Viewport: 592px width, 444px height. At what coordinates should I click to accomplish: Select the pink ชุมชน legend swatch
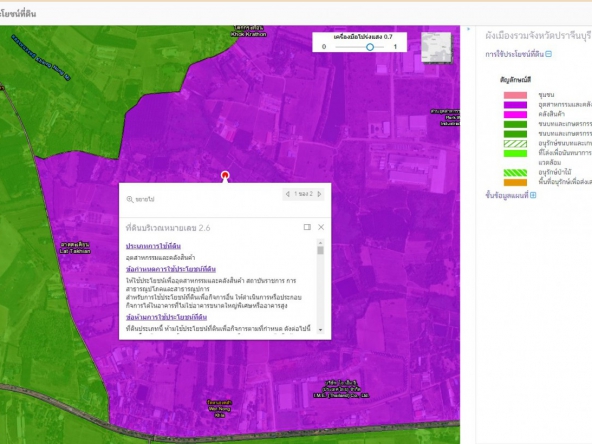(515, 95)
